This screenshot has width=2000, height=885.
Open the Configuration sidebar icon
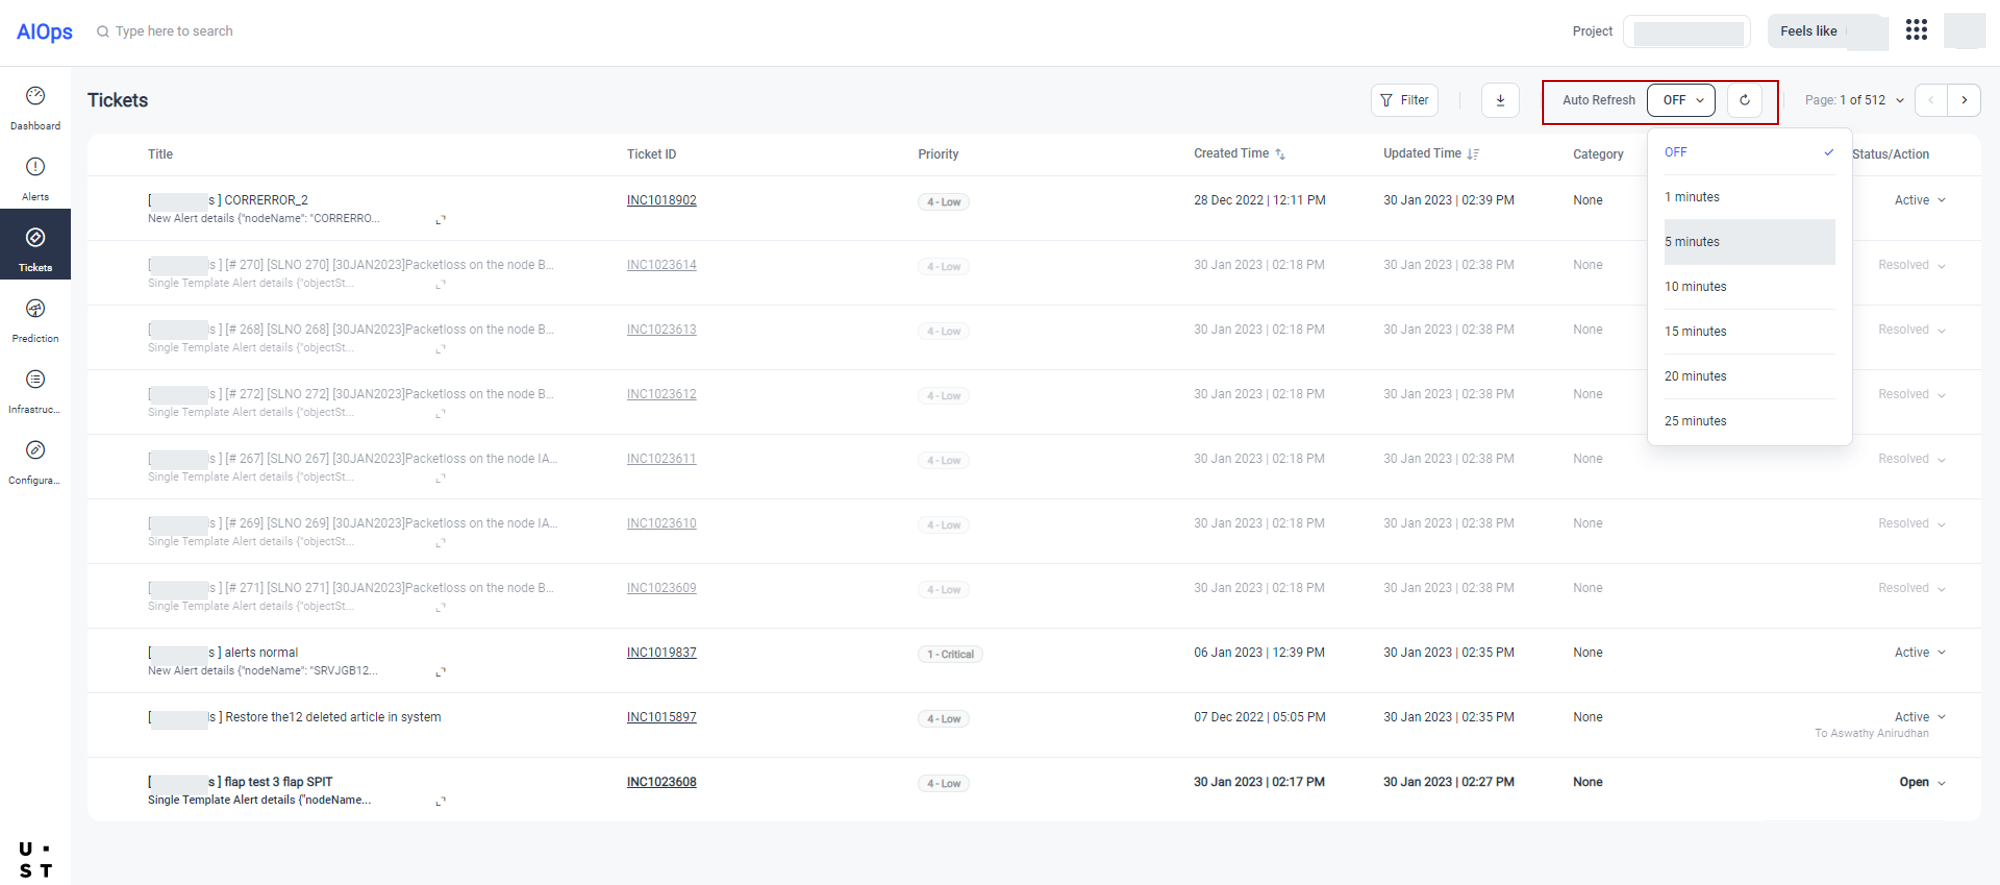(35, 452)
